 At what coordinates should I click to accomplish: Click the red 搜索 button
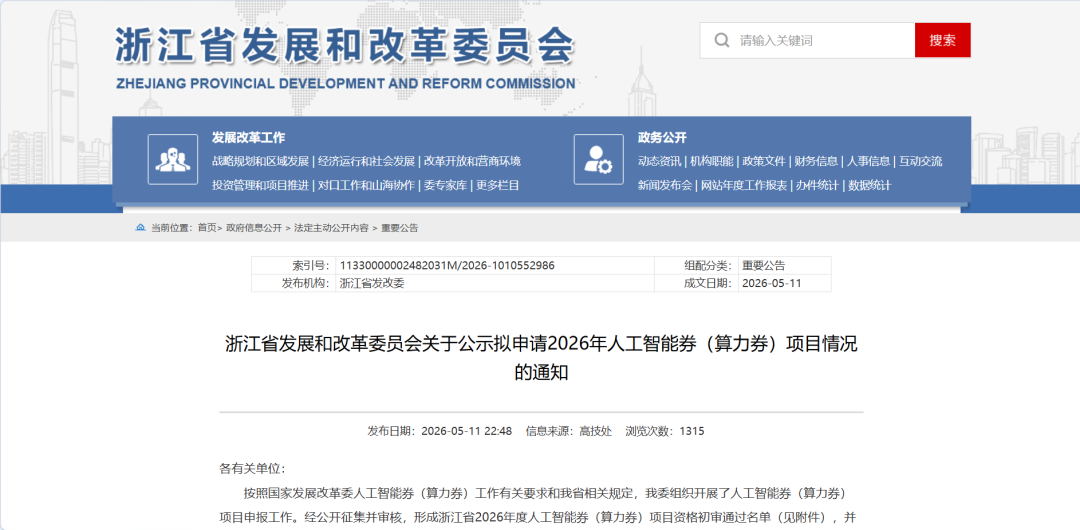click(x=942, y=40)
